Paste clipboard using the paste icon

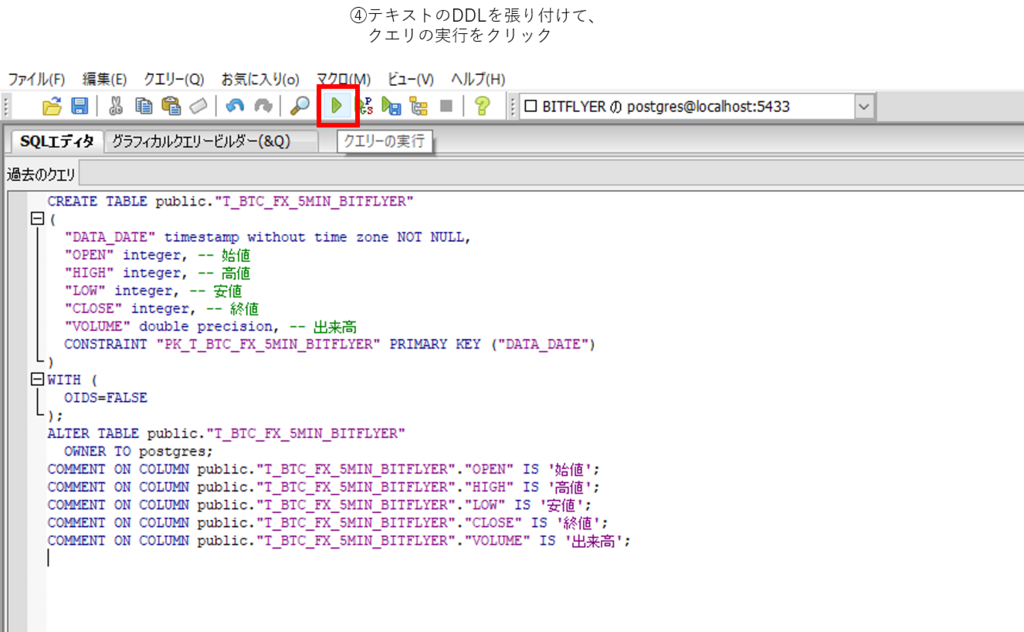click(x=171, y=106)
